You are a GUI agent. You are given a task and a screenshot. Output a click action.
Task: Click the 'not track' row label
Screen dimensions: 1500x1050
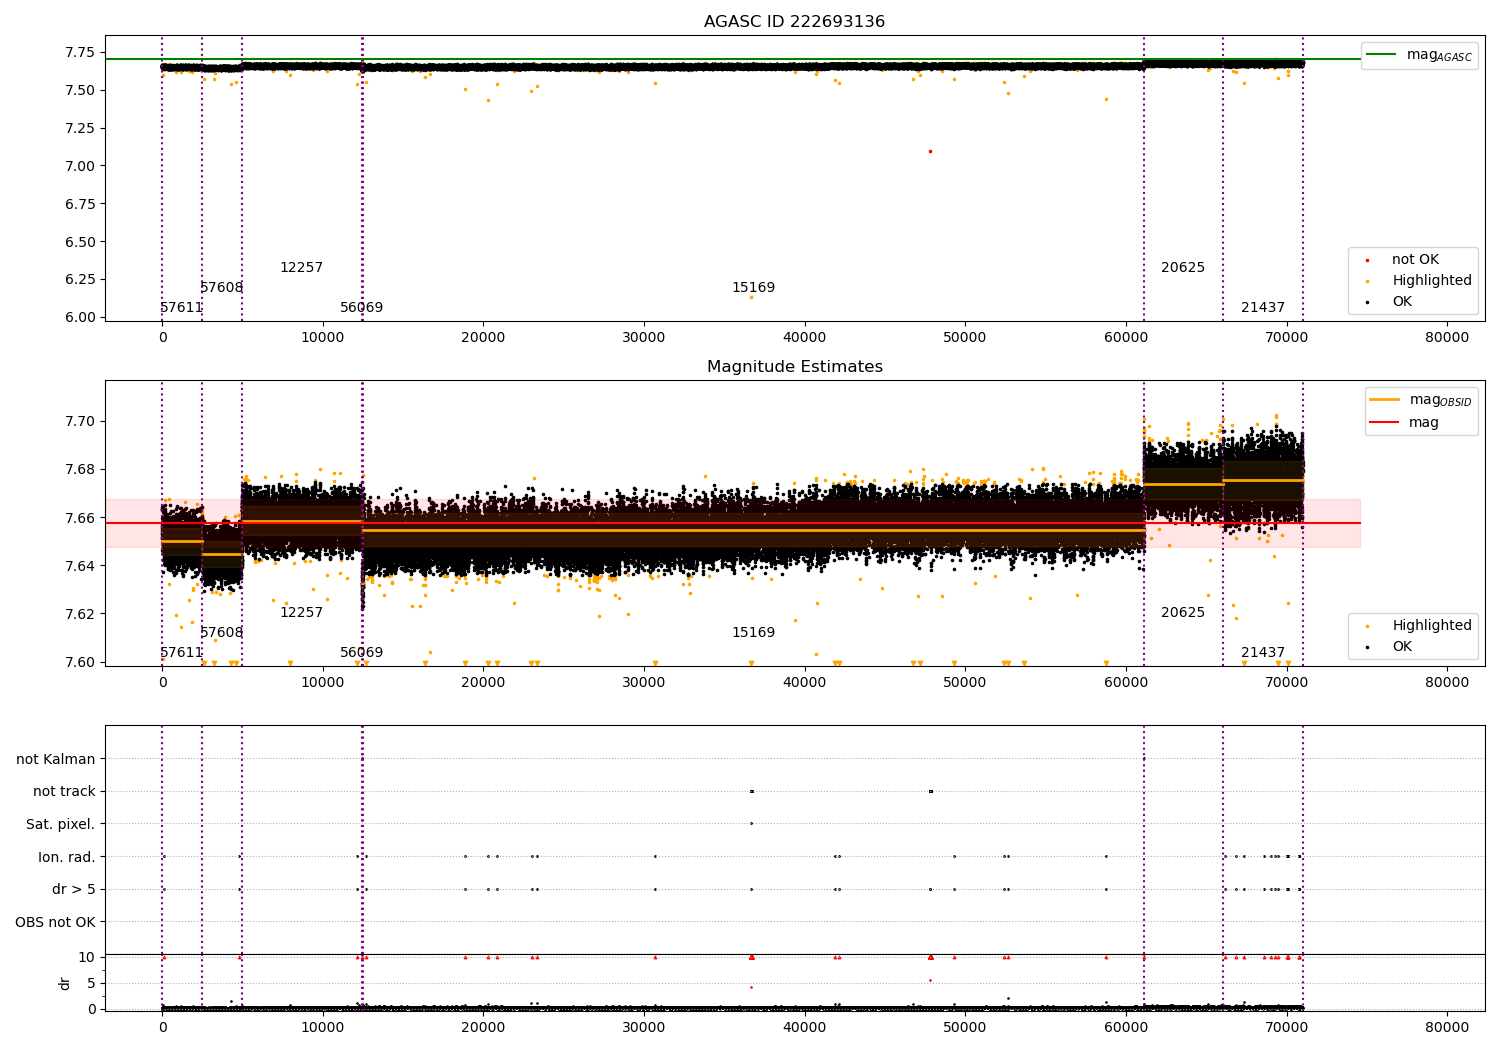click(64, 792)
